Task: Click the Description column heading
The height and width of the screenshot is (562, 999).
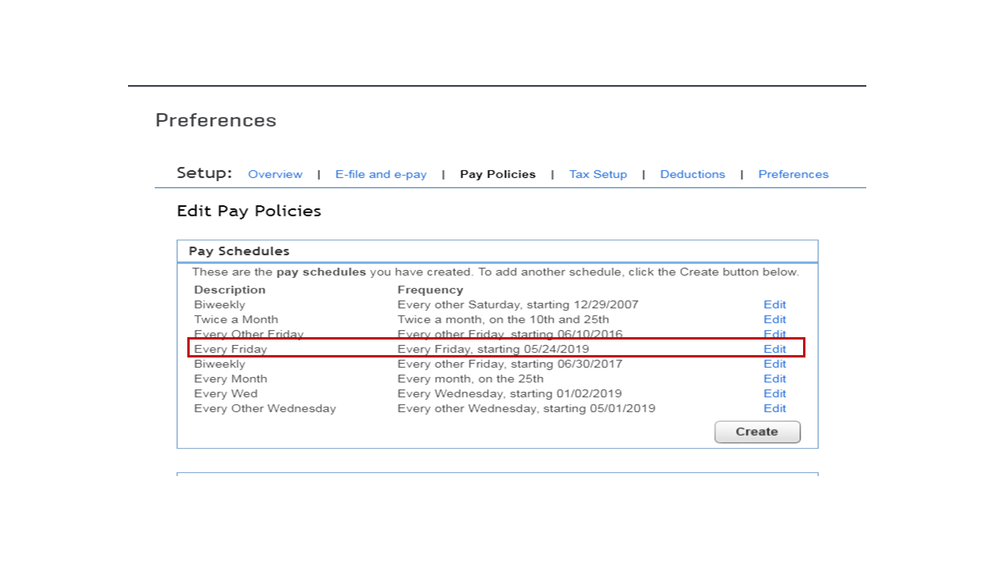Action: pyautogui.click(x=230, y=290)
